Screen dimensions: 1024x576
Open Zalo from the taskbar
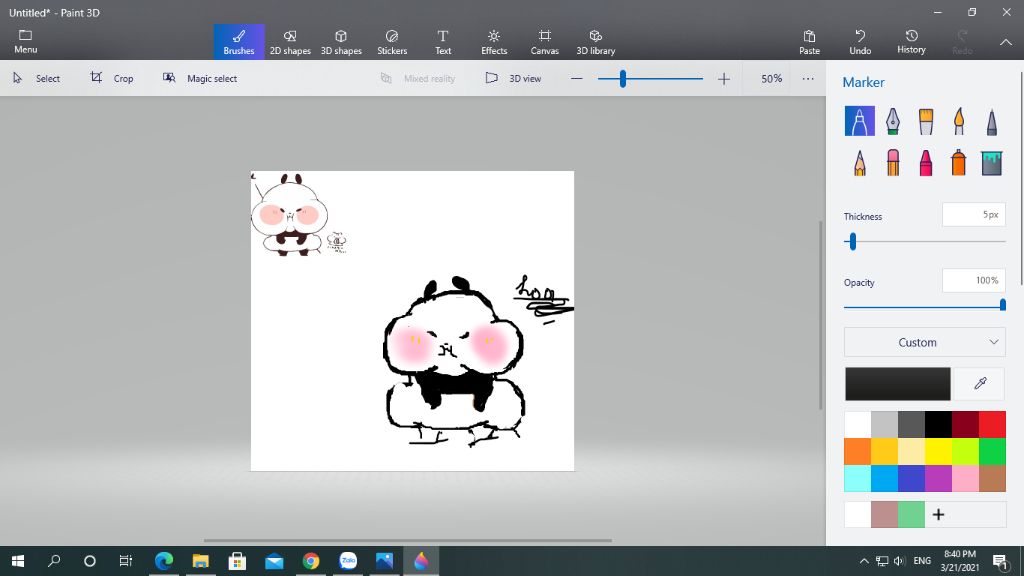[348, 561]
